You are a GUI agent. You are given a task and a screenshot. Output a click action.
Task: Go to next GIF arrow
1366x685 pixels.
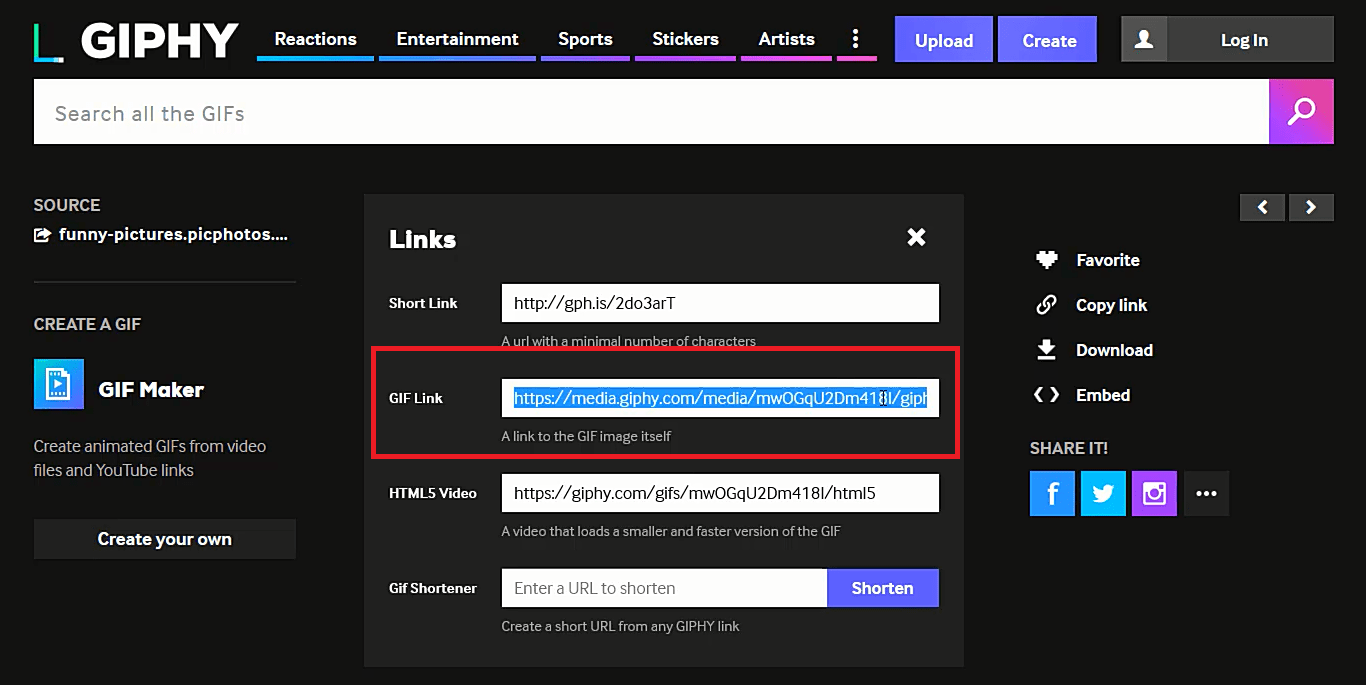coord(1311,207)
